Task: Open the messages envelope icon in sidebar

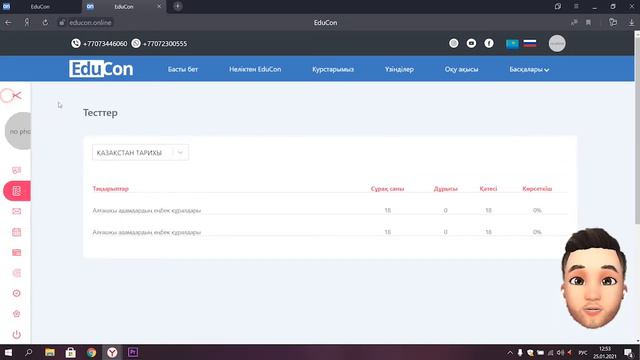Action: [x=16, y=211]
